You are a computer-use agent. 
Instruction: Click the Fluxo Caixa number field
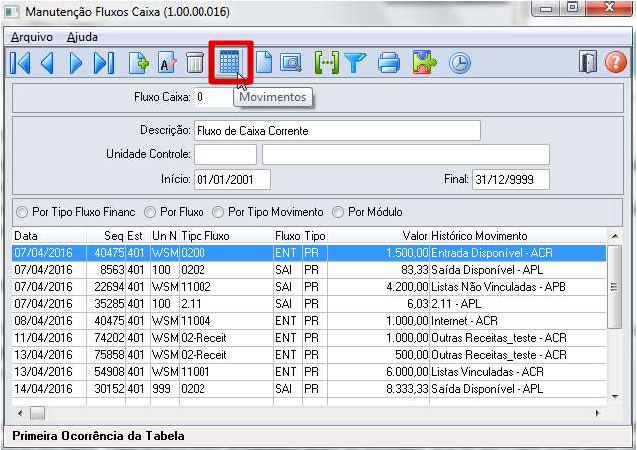[214, 97]
